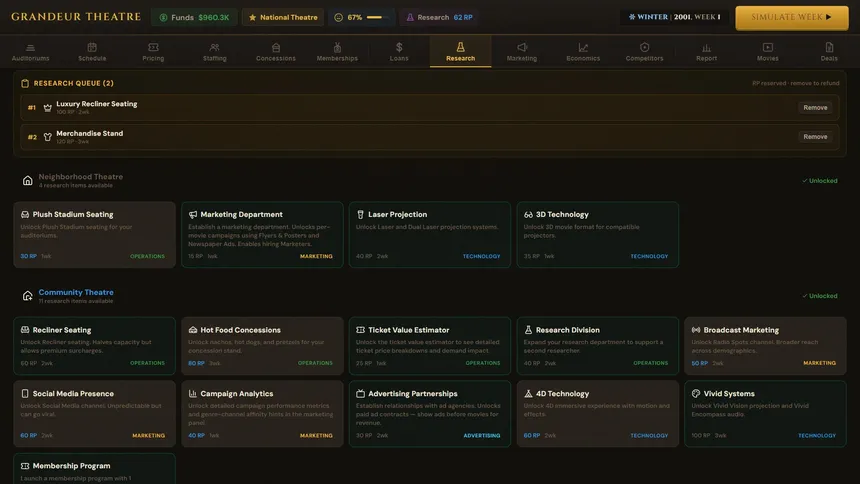This screenshot has height=484, width=860.
Task: Click the flask icon in Research points badge
Action: (410, 18)
